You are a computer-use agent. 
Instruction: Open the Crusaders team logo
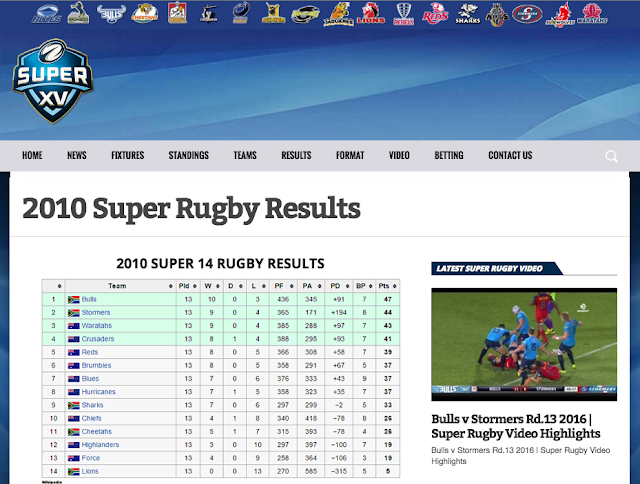[209, 13]
